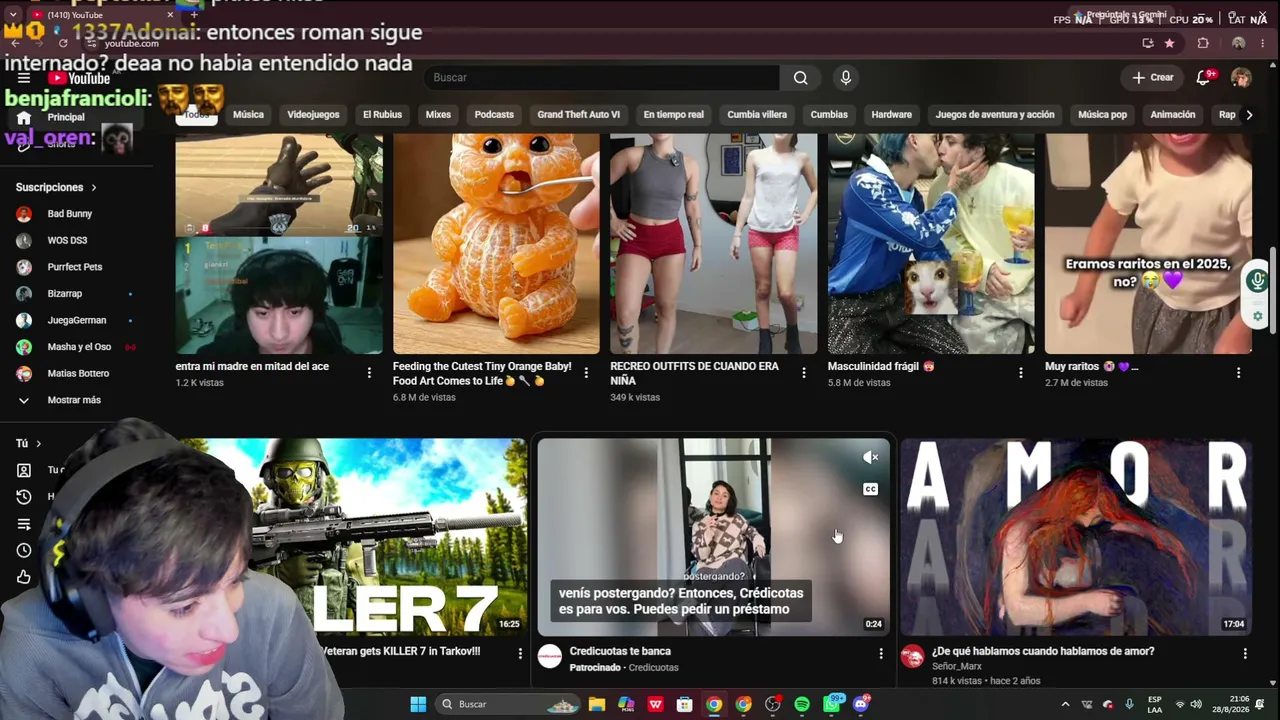
Task: Filter by Grand Theft Auto VI chip
Action: click(x=578, y=115)
